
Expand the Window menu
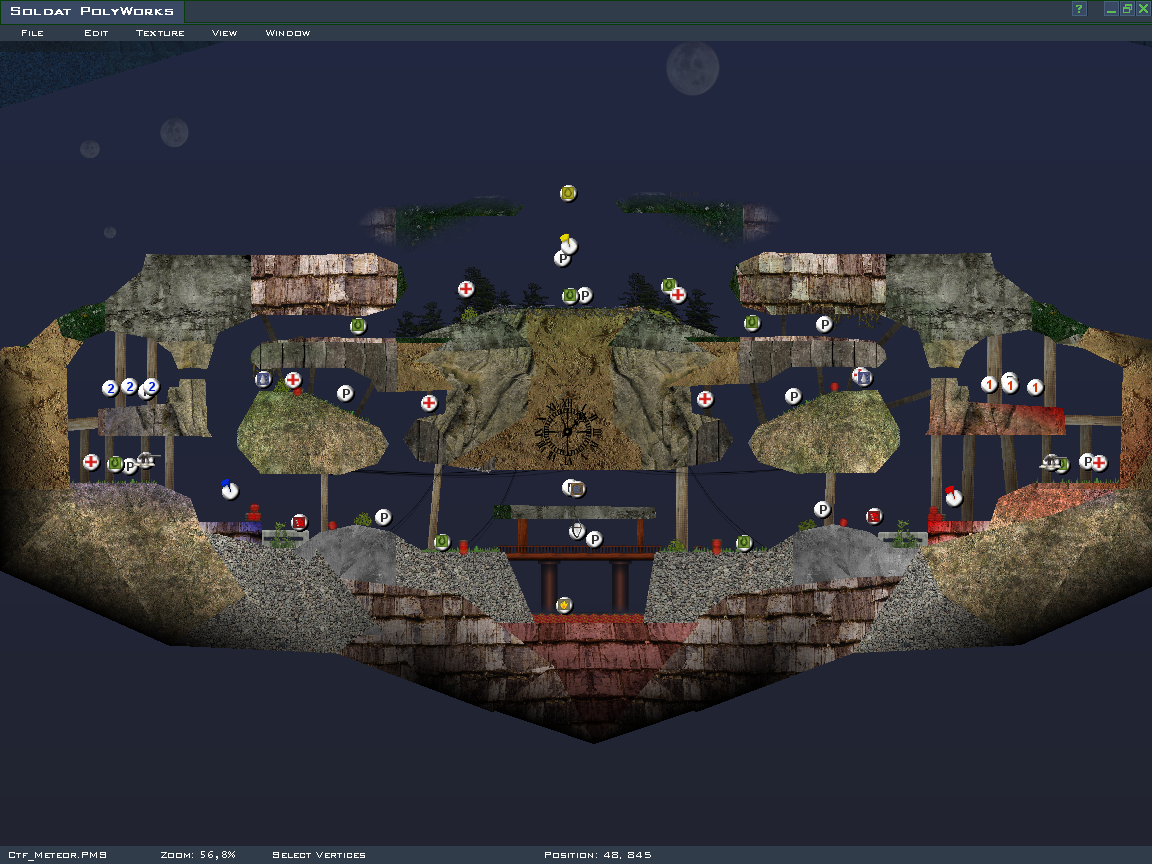tap(288, 33)
